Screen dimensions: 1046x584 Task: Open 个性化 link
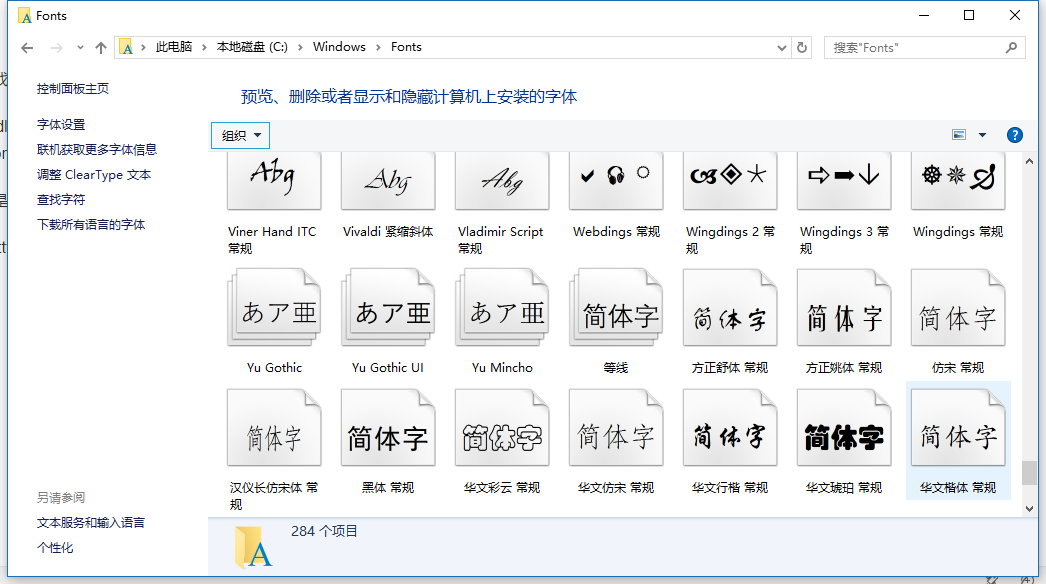(55, 548)
